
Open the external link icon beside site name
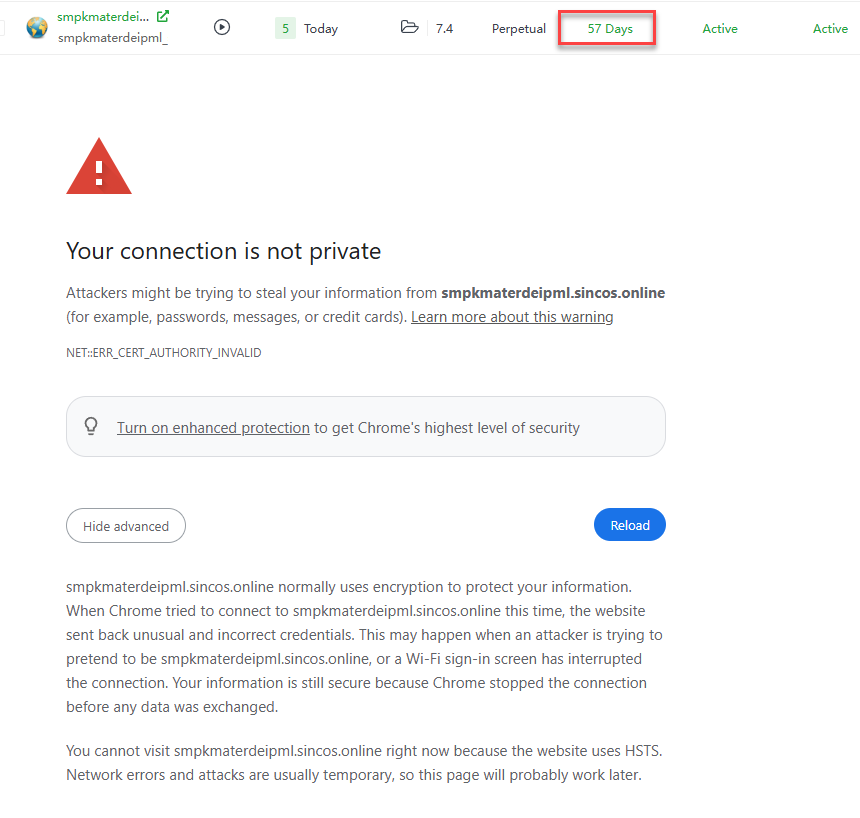pos(163,16)
